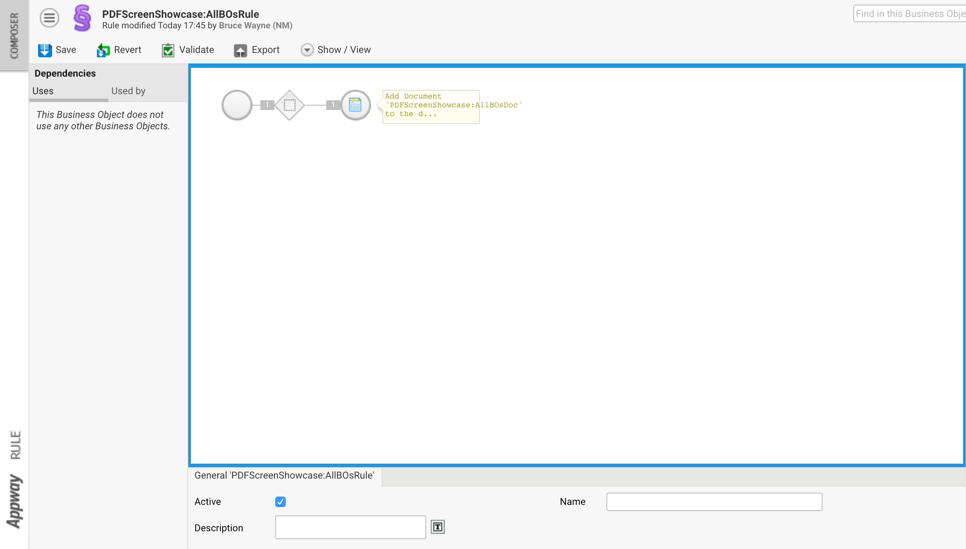Click 'This Business Object does not use' message
This screenshot has width=966, height=549.
[x=103, y=120]
